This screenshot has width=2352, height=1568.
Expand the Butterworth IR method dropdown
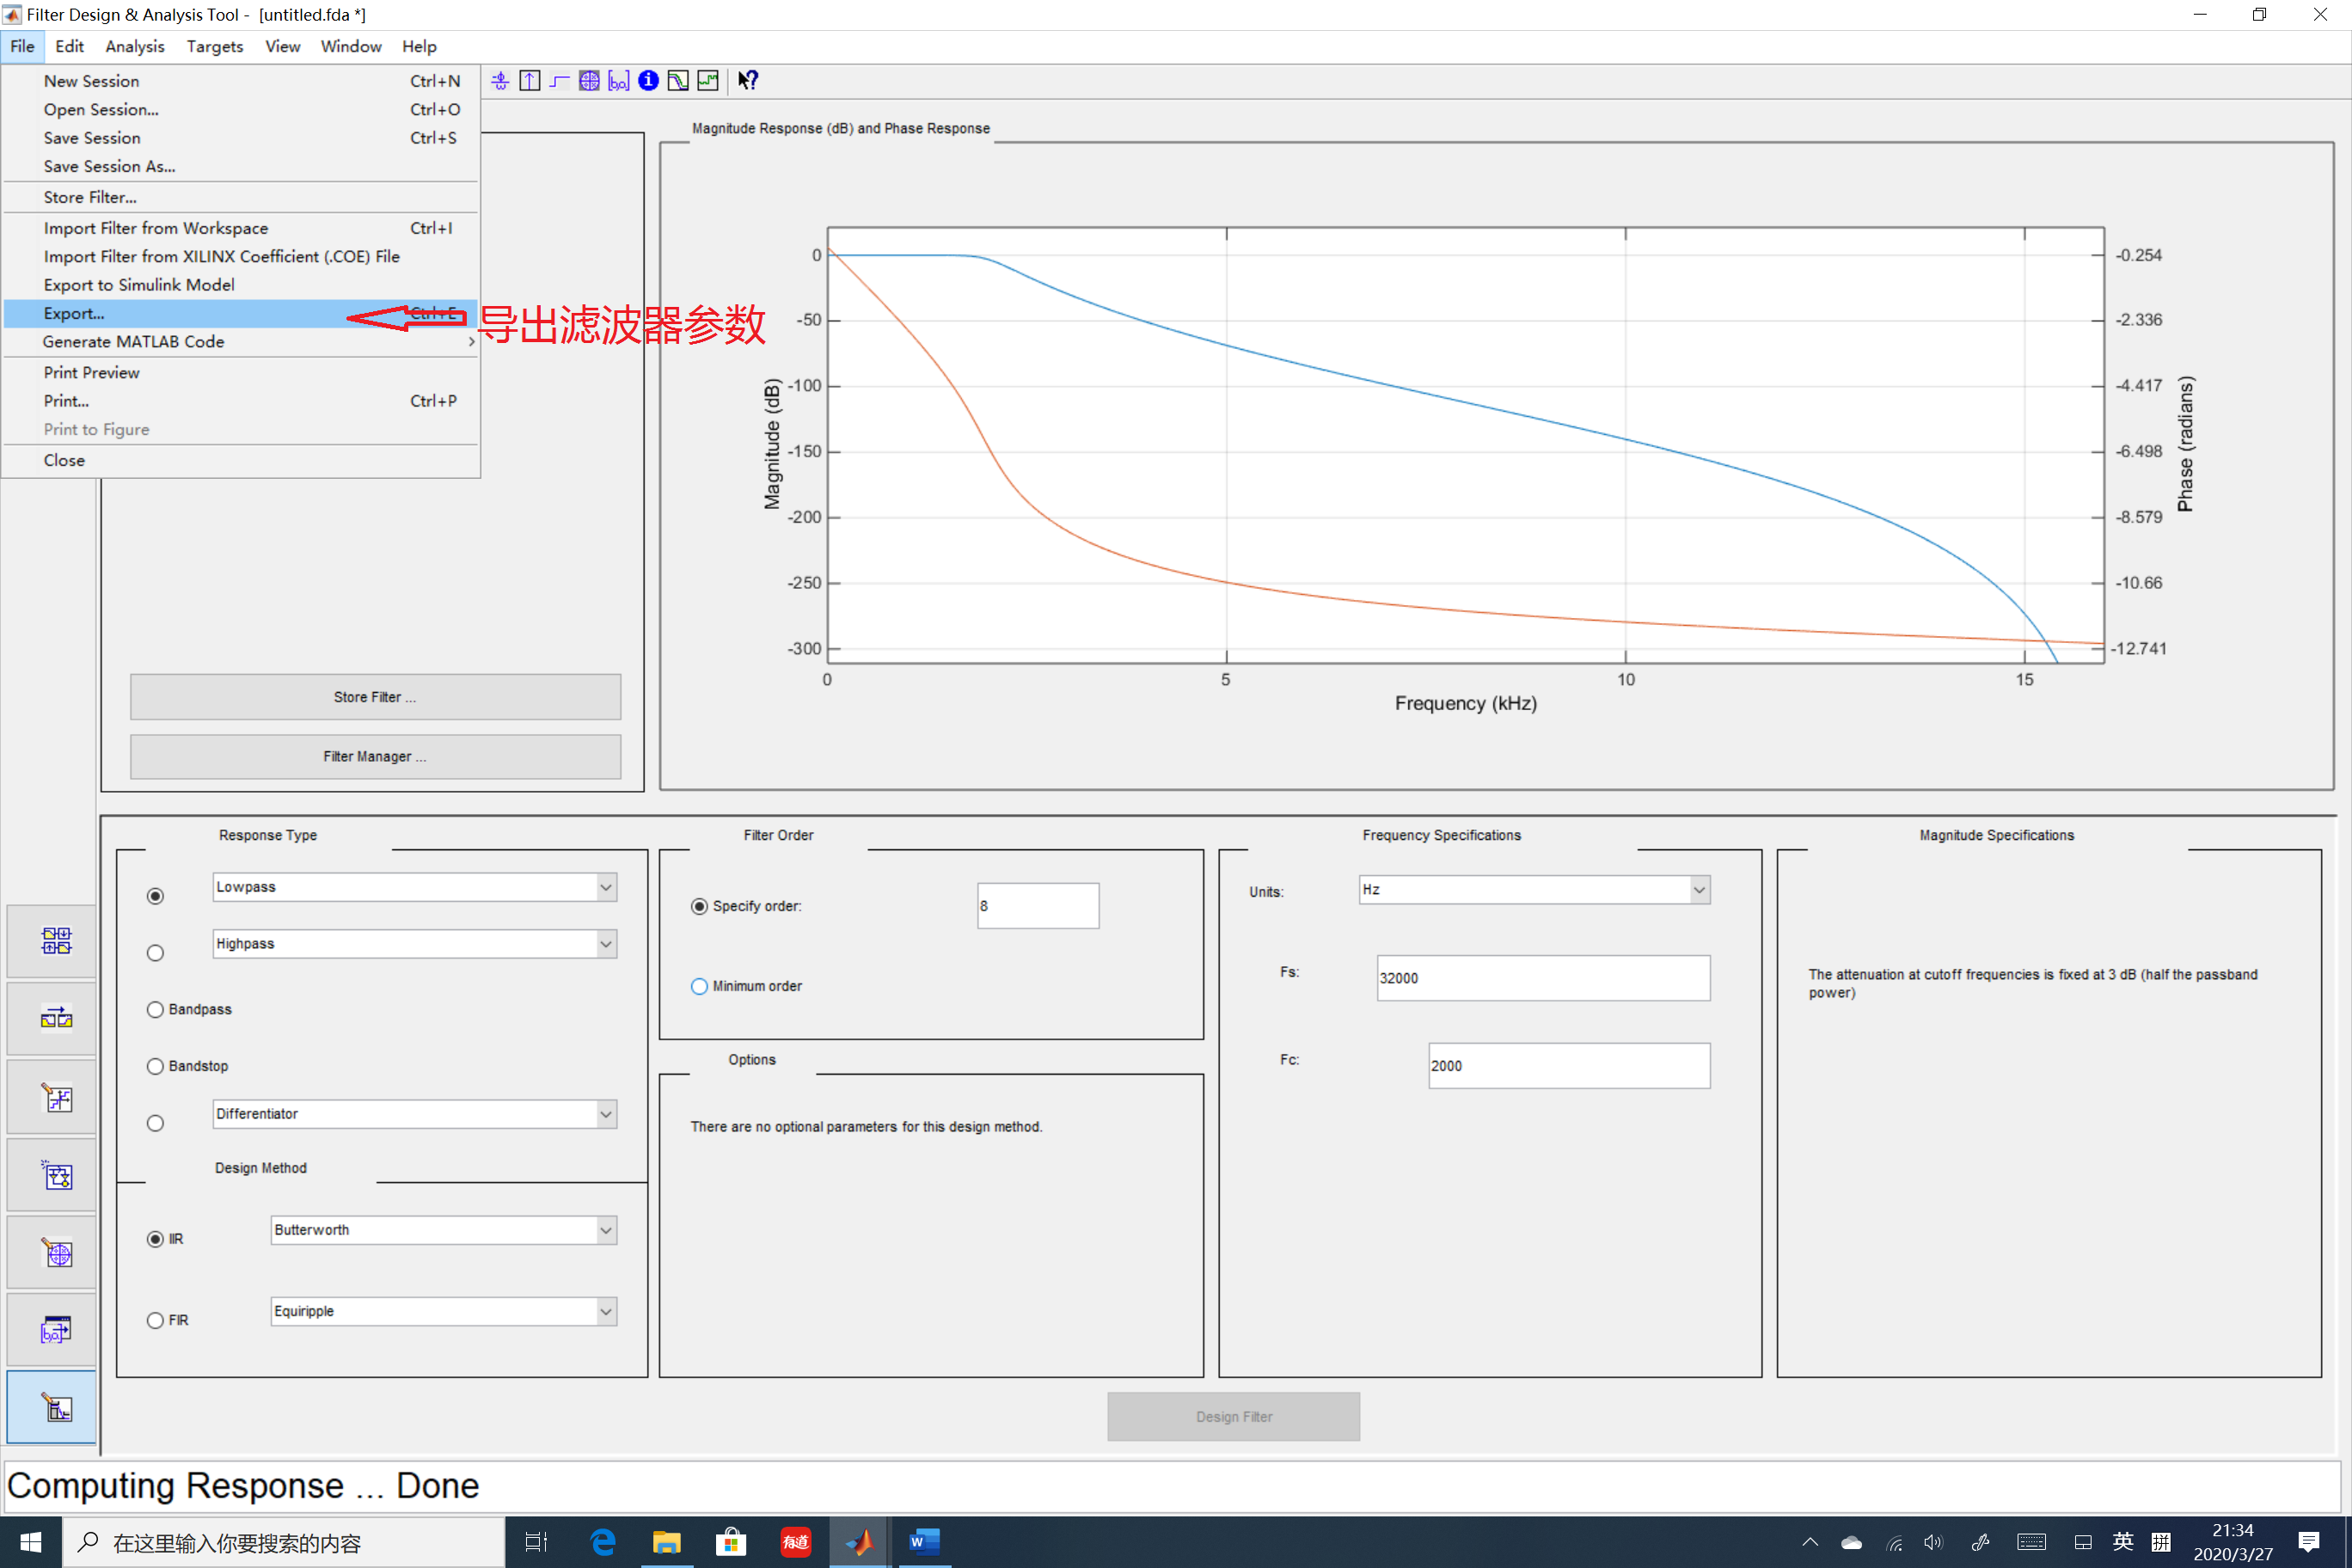[605, 1230]
